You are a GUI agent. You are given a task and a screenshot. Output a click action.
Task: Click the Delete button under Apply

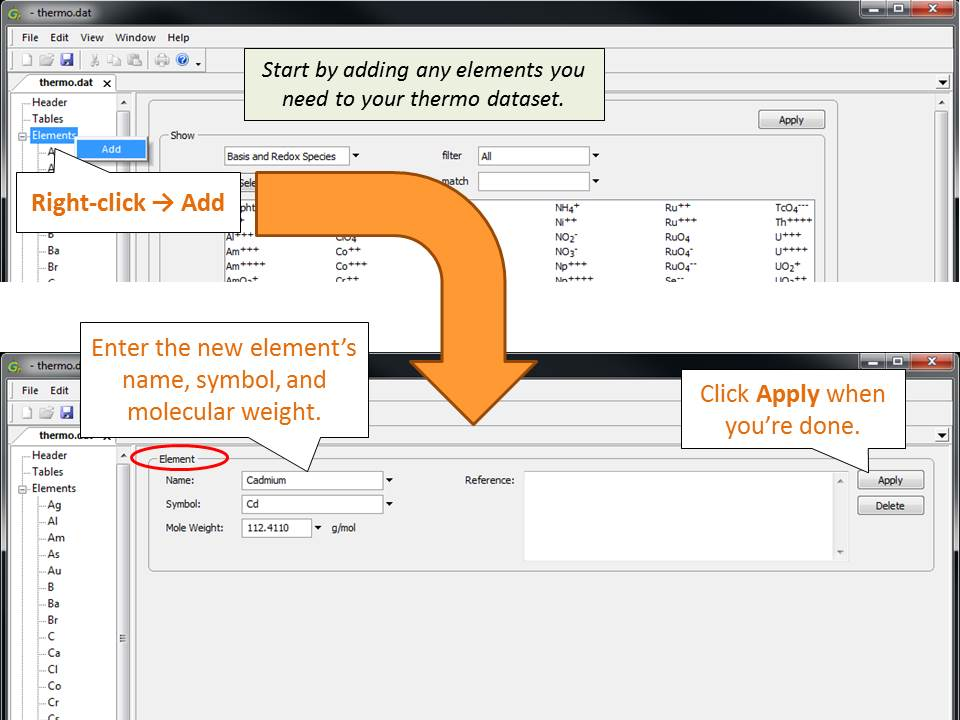tap(890, 506)
